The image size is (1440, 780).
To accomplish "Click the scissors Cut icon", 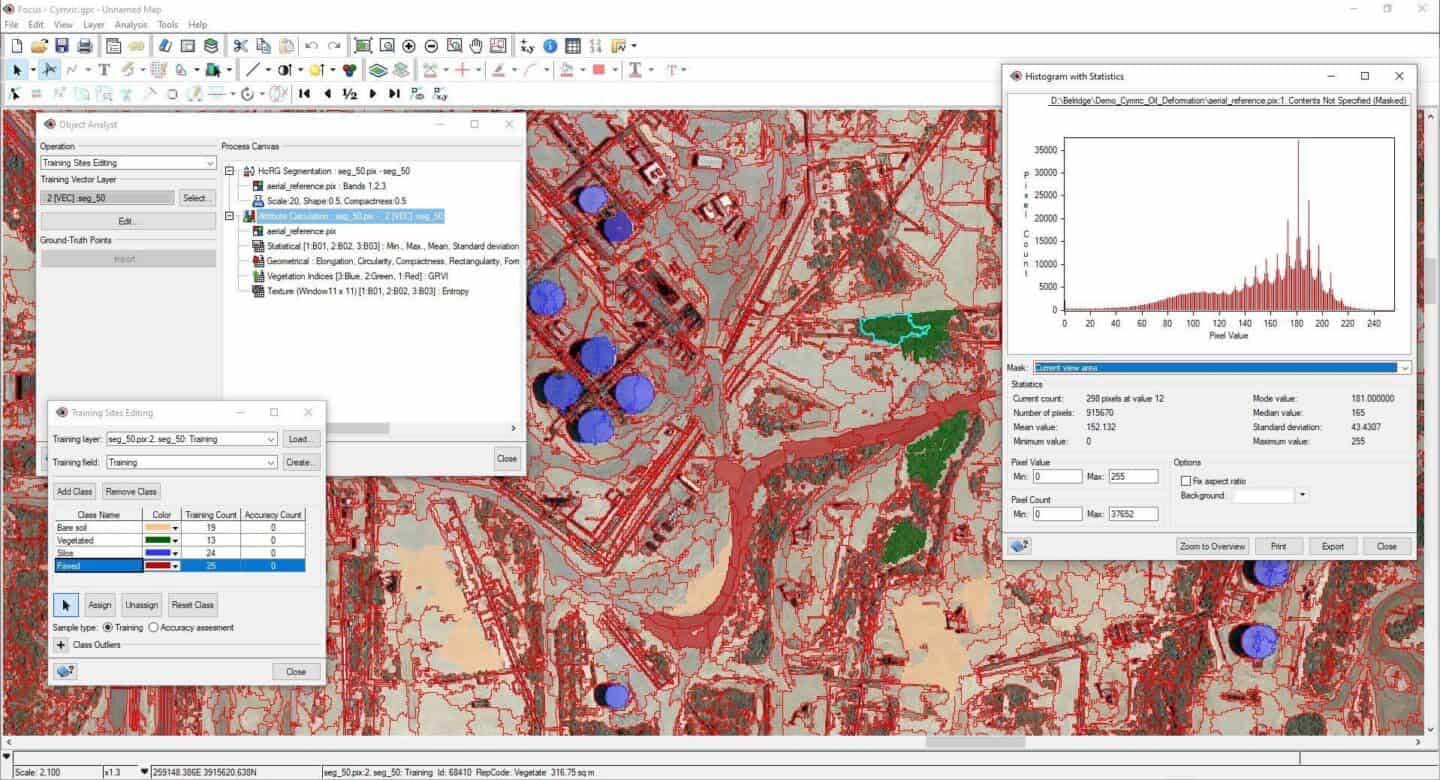I will pos(240,46).
